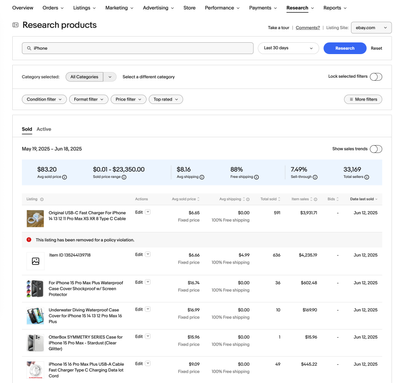Open the Orders menu
This screenshot has width=400, height=383.
[x=53, y=8]
